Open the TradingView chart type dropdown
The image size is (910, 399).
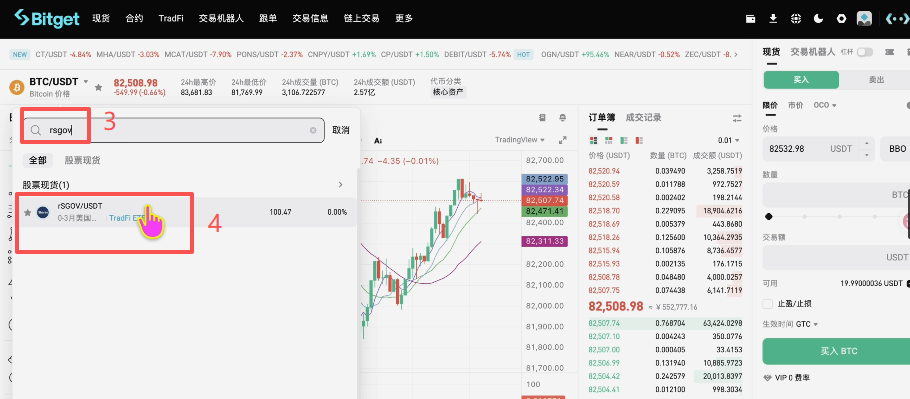(x=520, y=140)
